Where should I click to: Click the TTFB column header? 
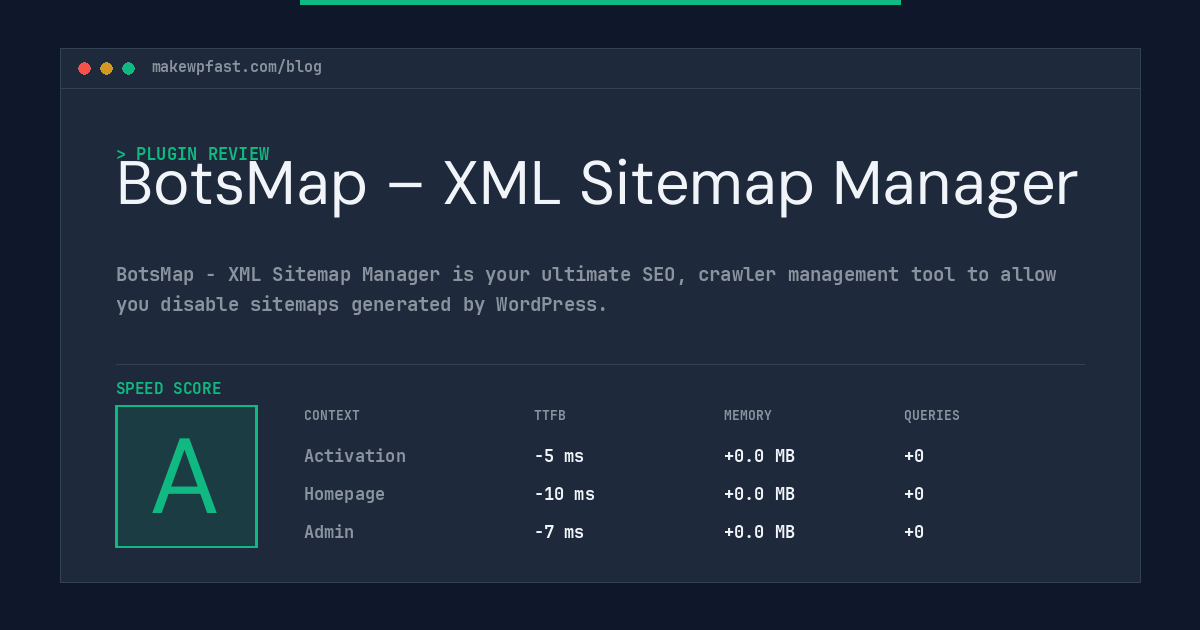tap(550, 415)
